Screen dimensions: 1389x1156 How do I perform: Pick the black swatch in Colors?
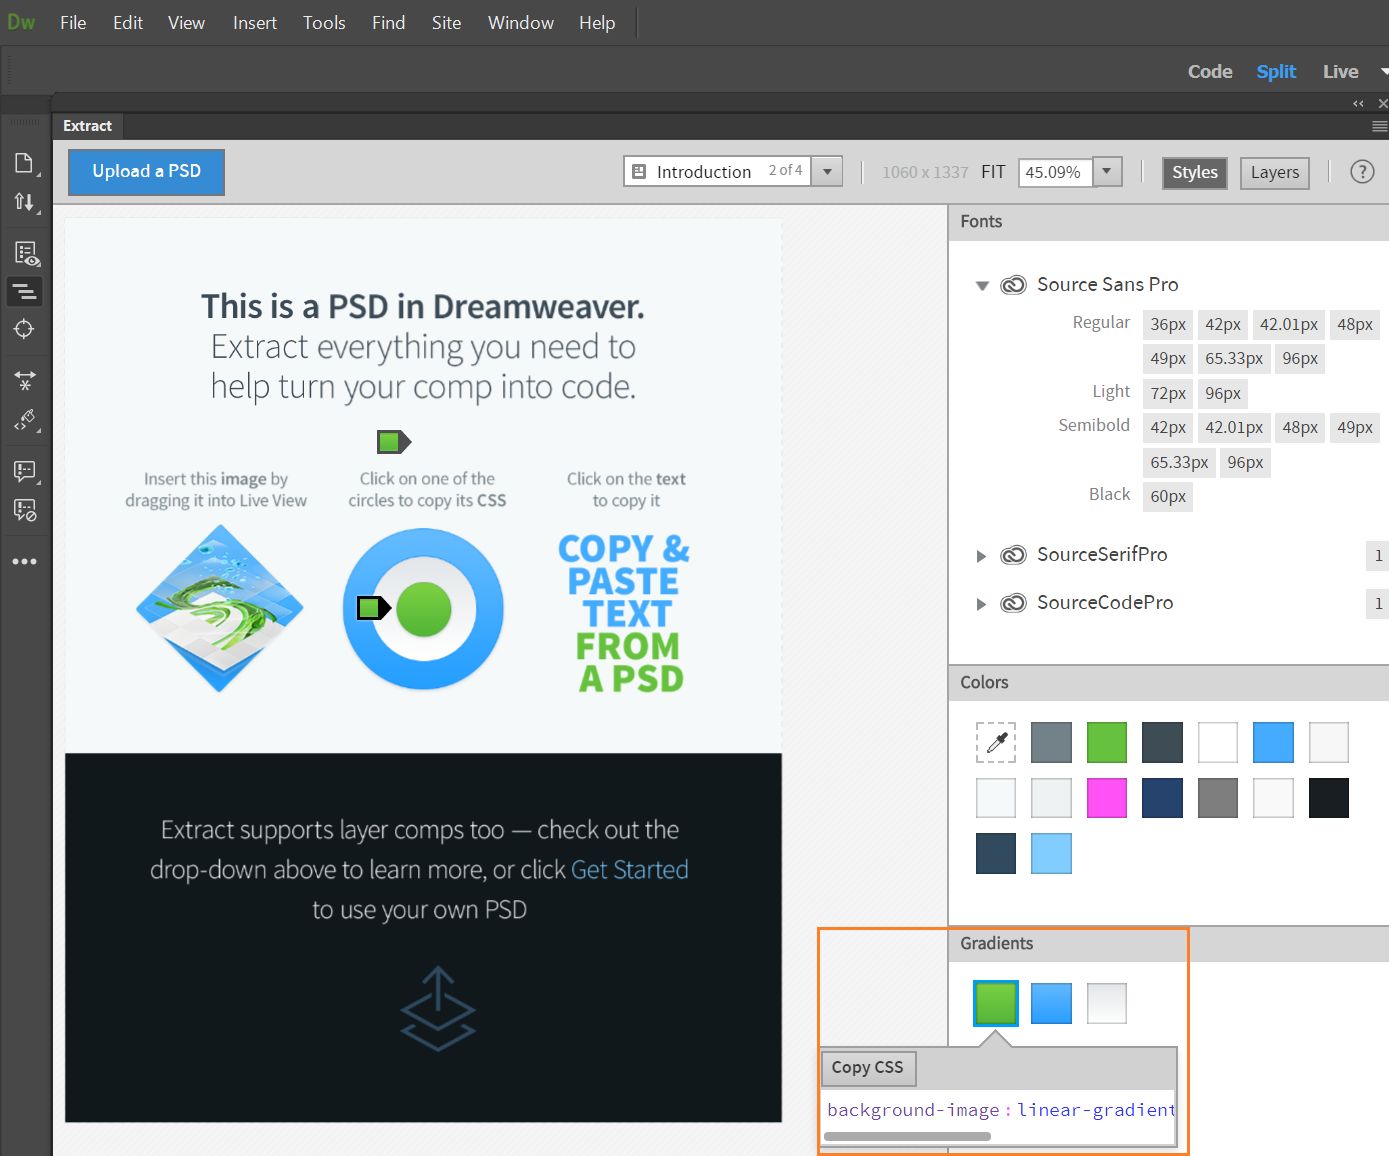1329,798
